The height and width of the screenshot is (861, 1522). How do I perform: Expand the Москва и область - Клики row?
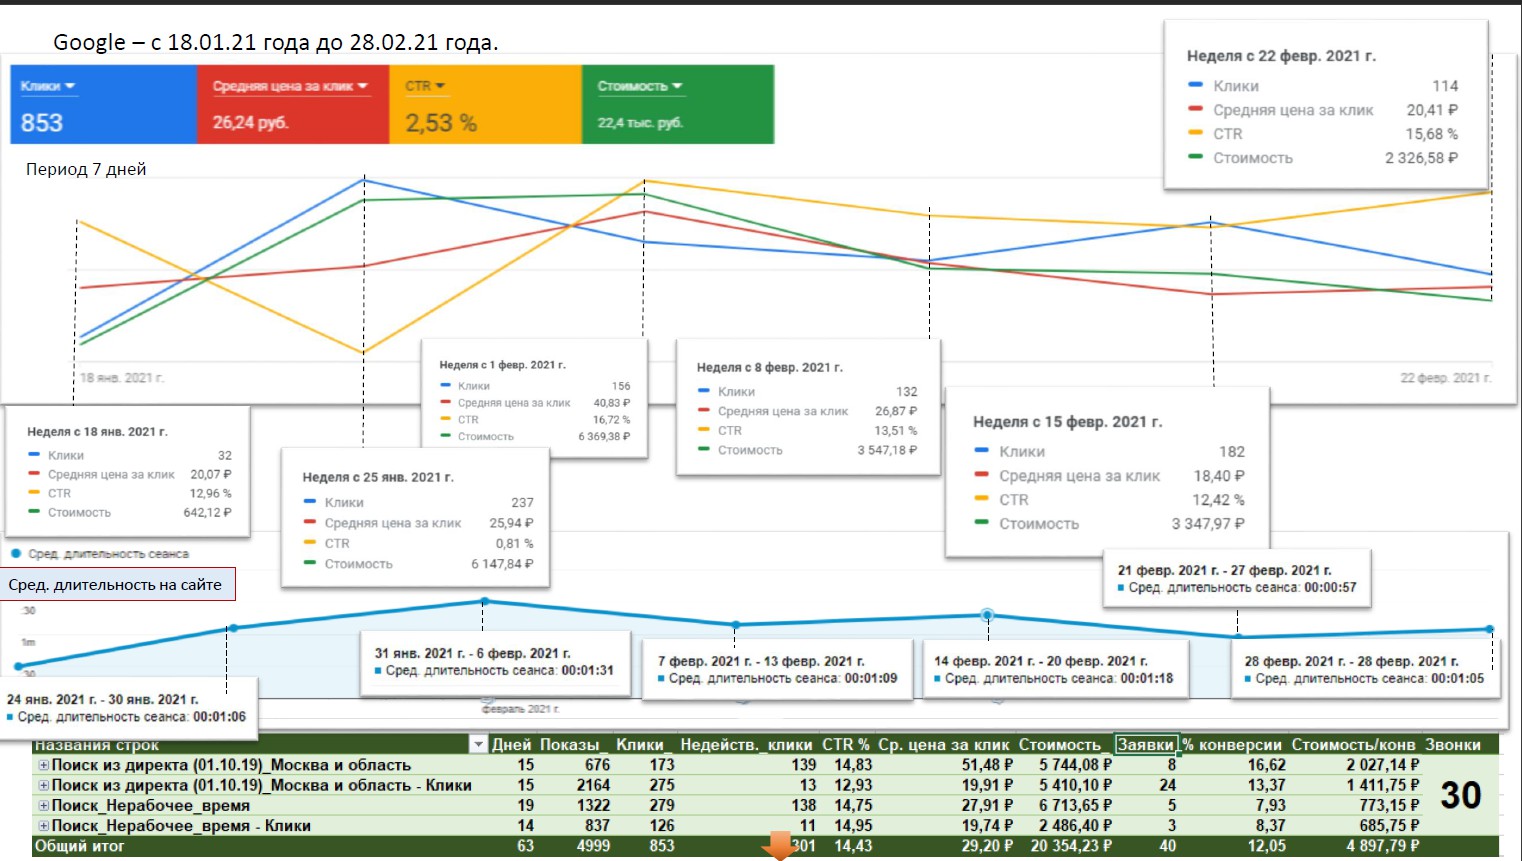point(43,785)
